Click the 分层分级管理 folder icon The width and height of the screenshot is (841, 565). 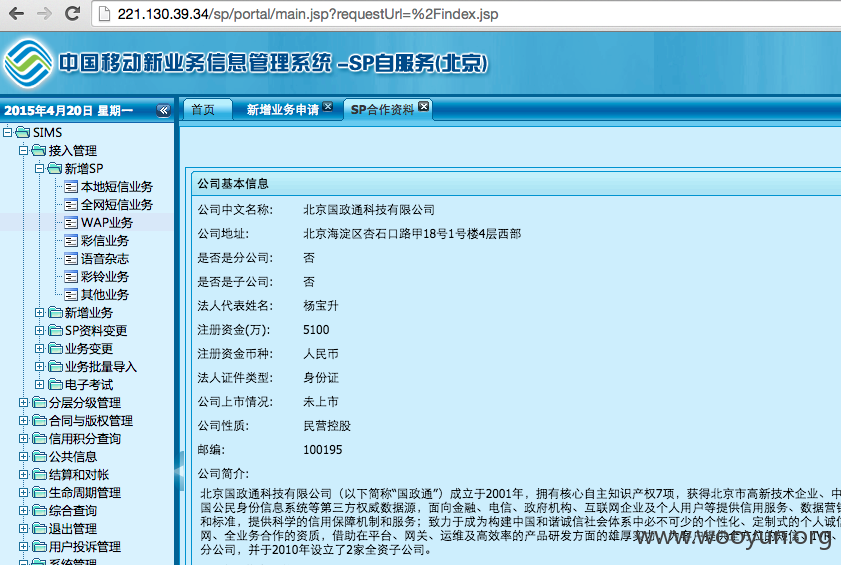pyautogui.click(x=39, y=402)
